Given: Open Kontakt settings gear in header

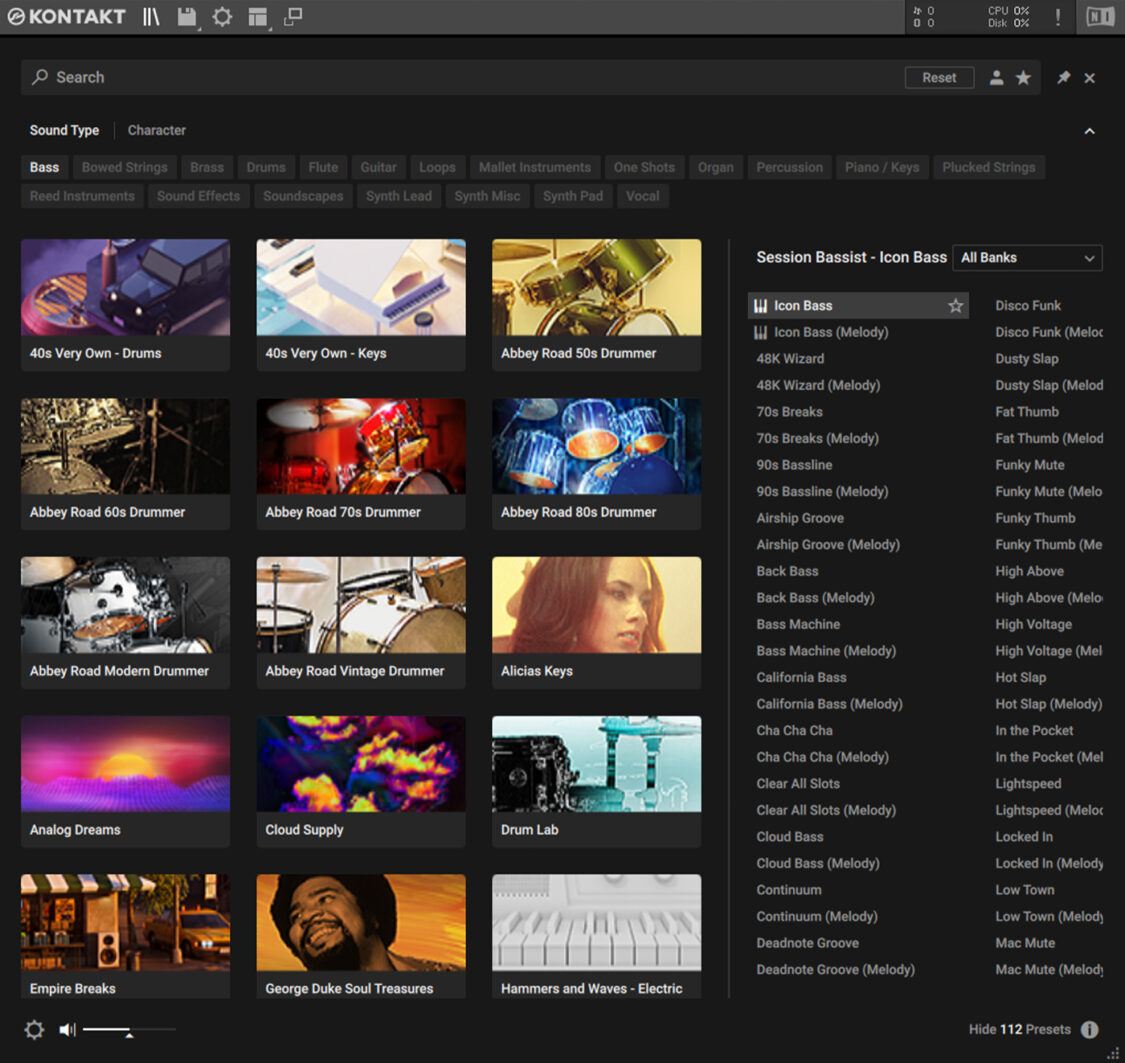Looking at the screenshot, I should pos(222,17).
